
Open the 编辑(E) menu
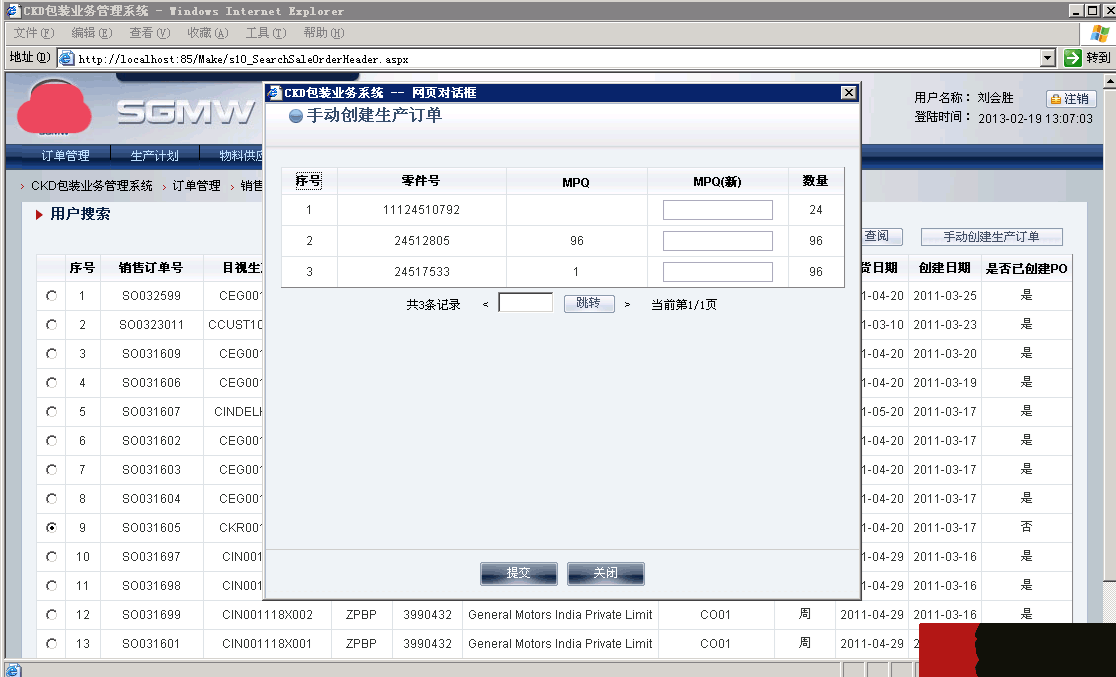92,33
